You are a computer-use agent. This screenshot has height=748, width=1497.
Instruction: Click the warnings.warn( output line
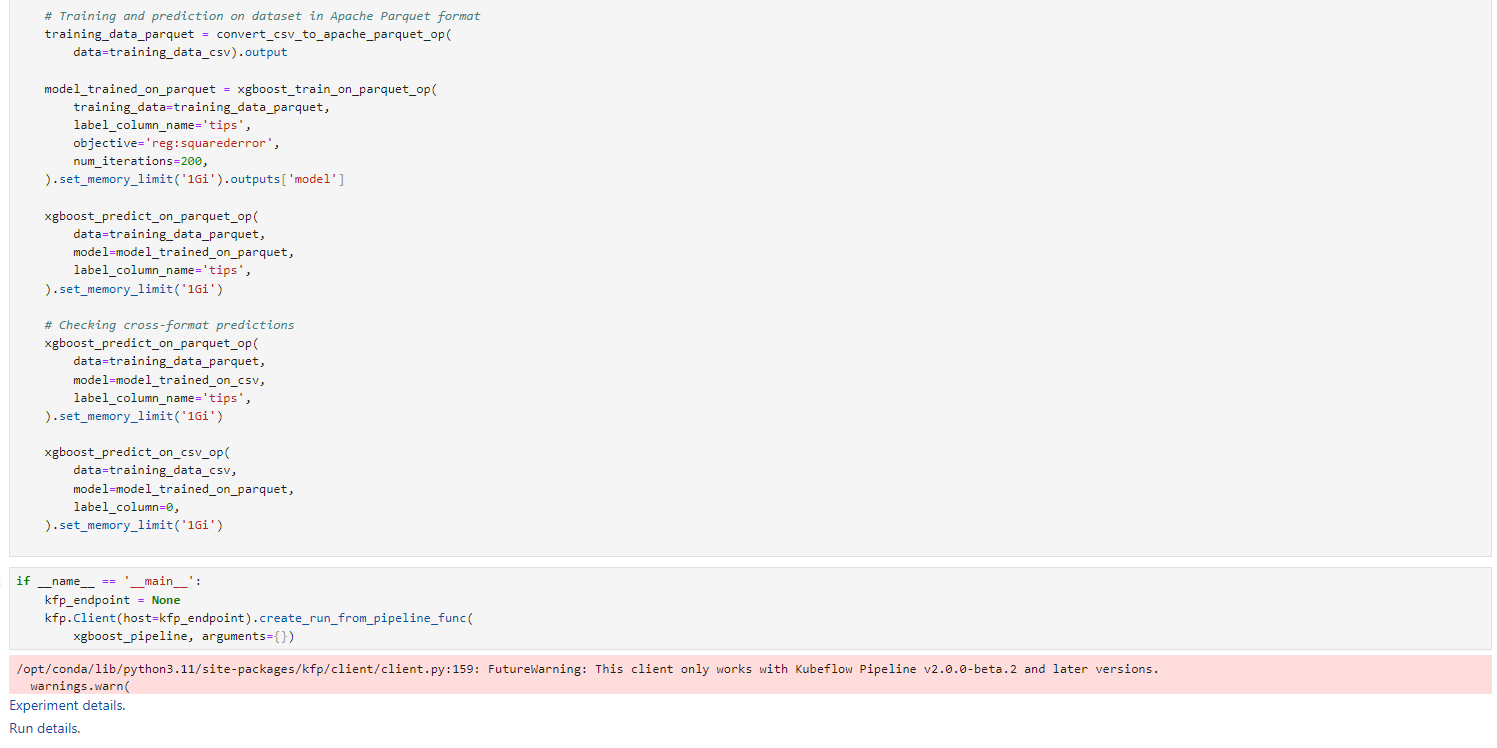click(81, 686)
